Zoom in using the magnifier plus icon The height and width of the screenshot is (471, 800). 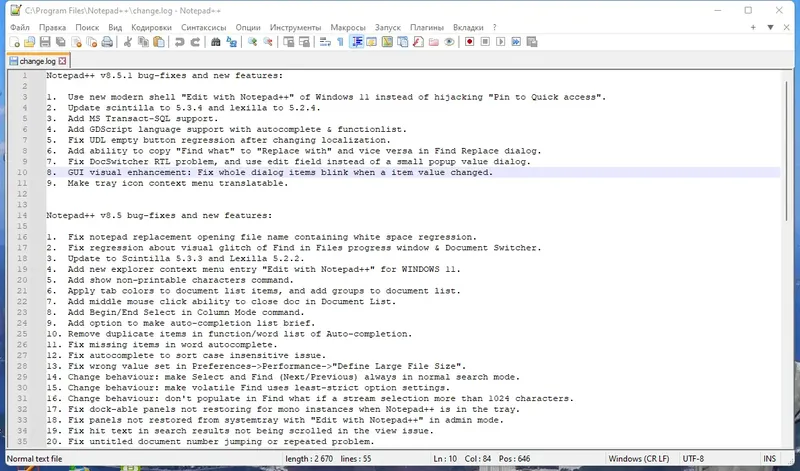(252, 42)
